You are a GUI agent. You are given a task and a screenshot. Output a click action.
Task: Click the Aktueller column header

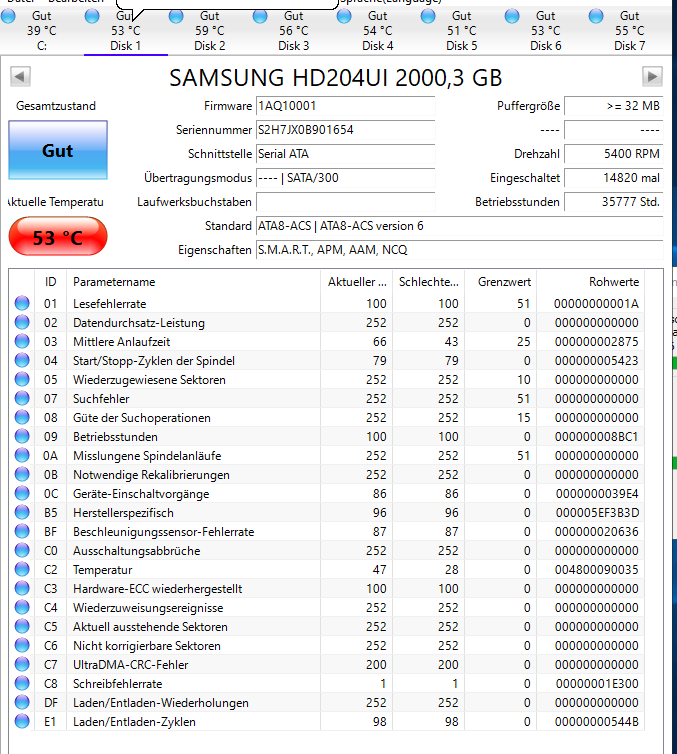point(356,282)
